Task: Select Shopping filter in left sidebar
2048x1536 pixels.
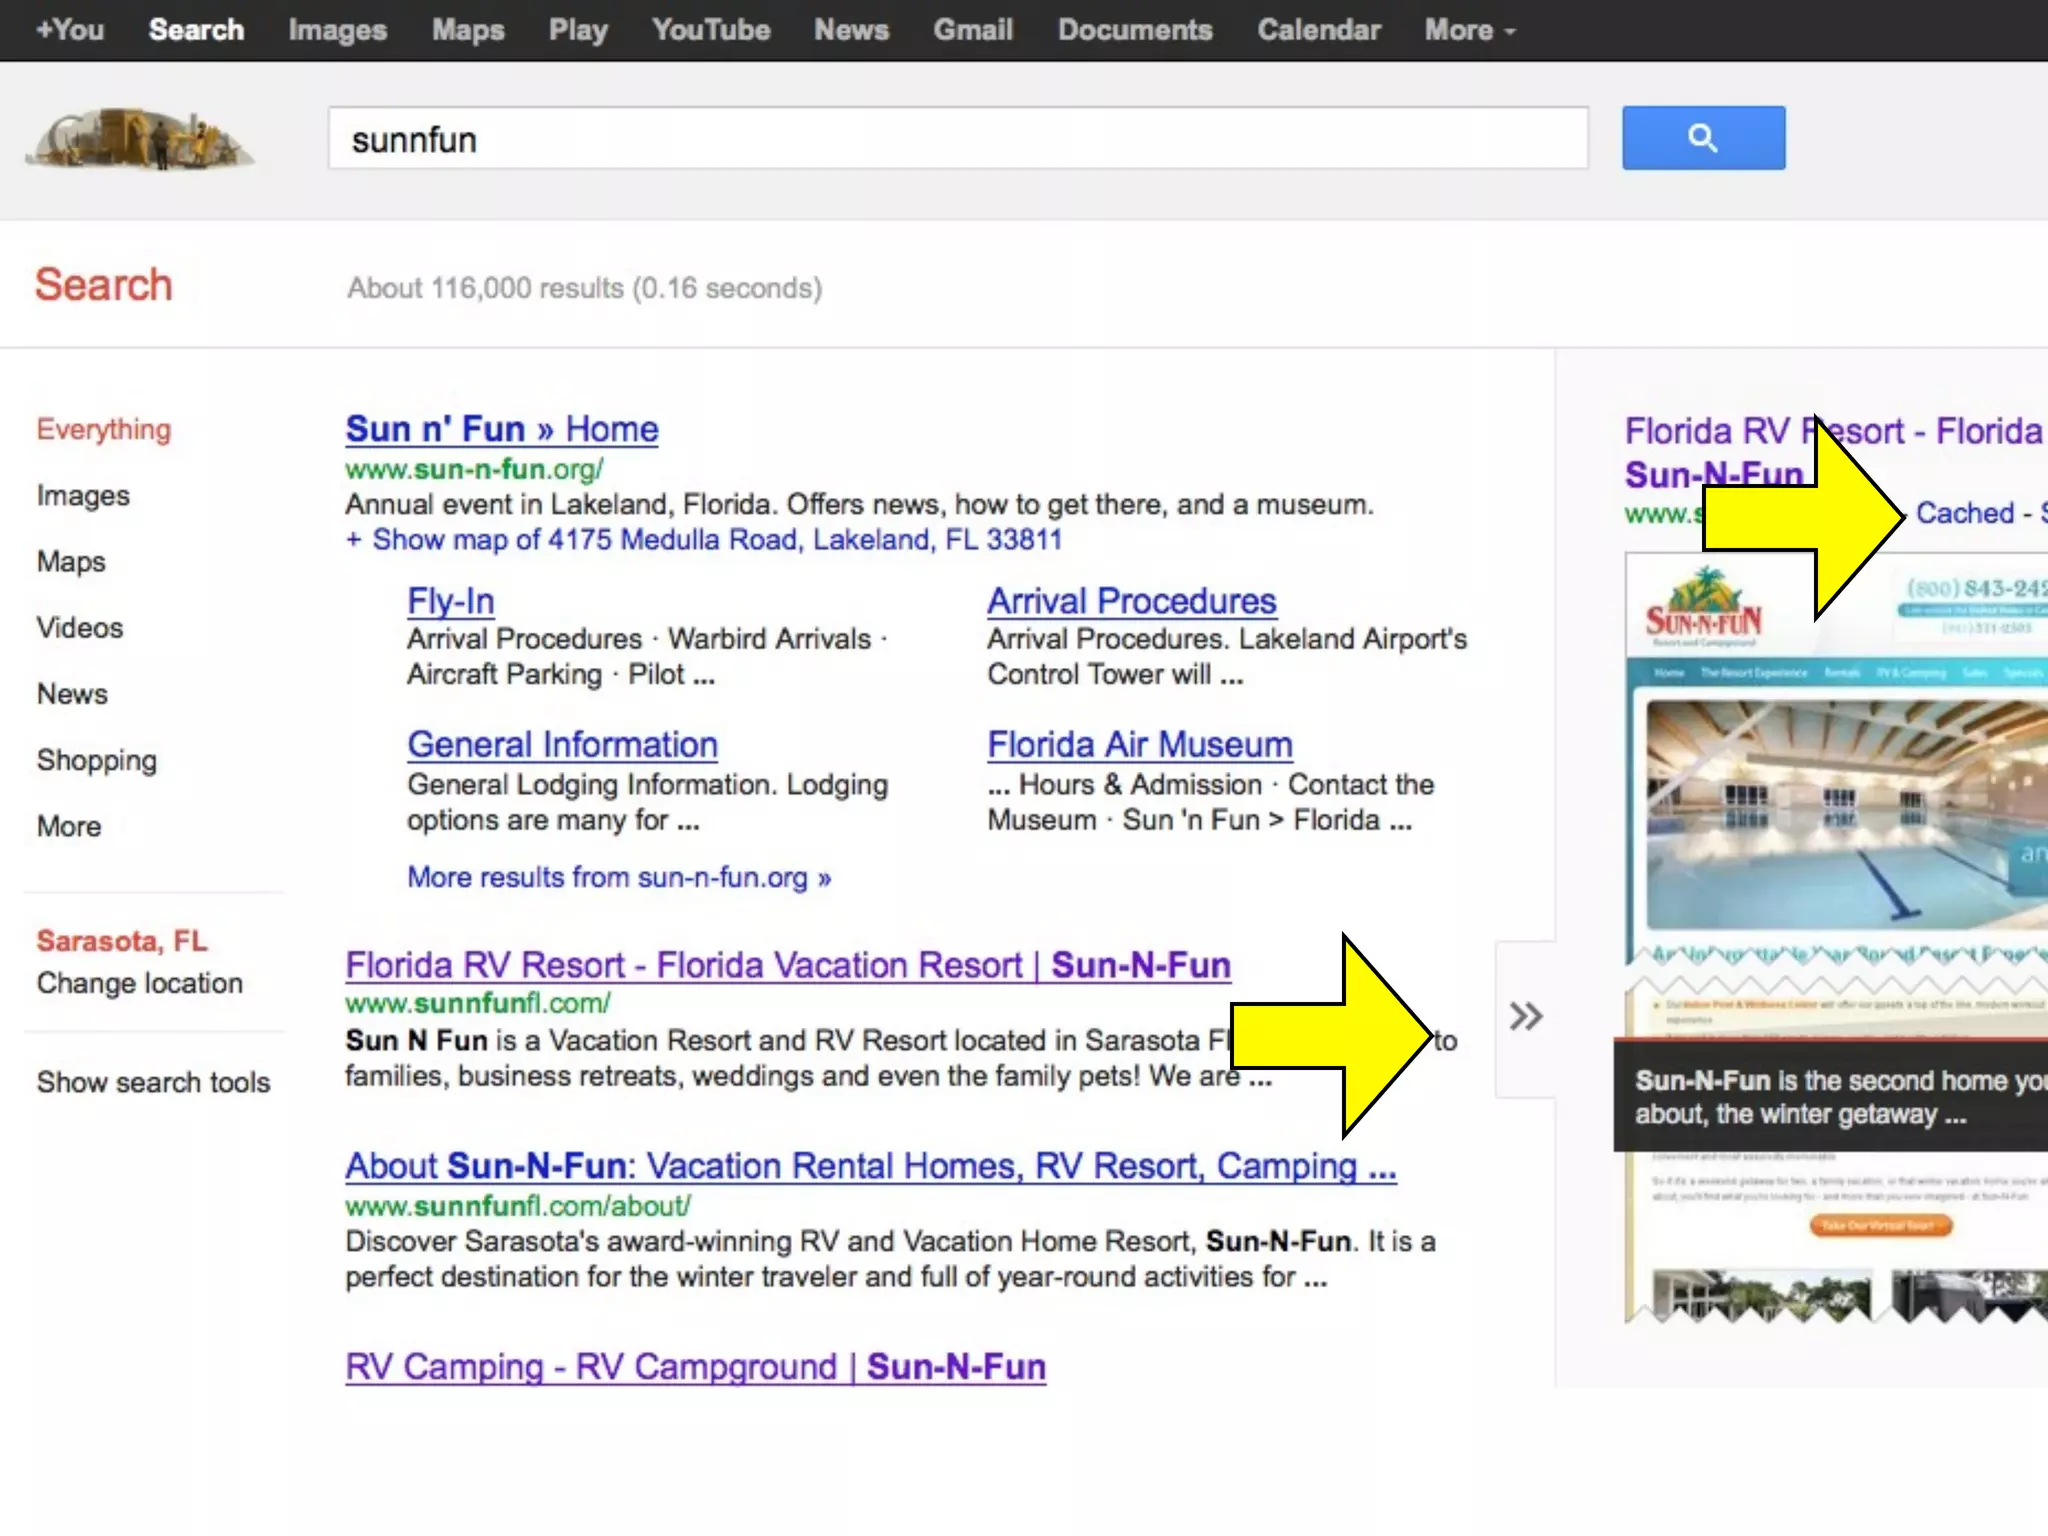Action: pyautogui.click(x=97, y=760)
